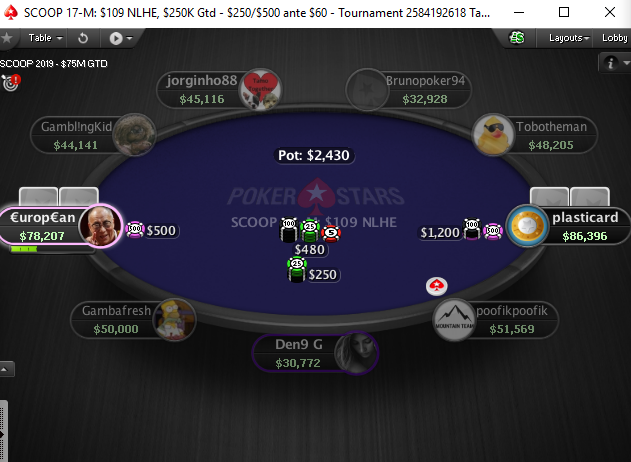
Task: Click the favorite star icon
Action: click(6, 38)
